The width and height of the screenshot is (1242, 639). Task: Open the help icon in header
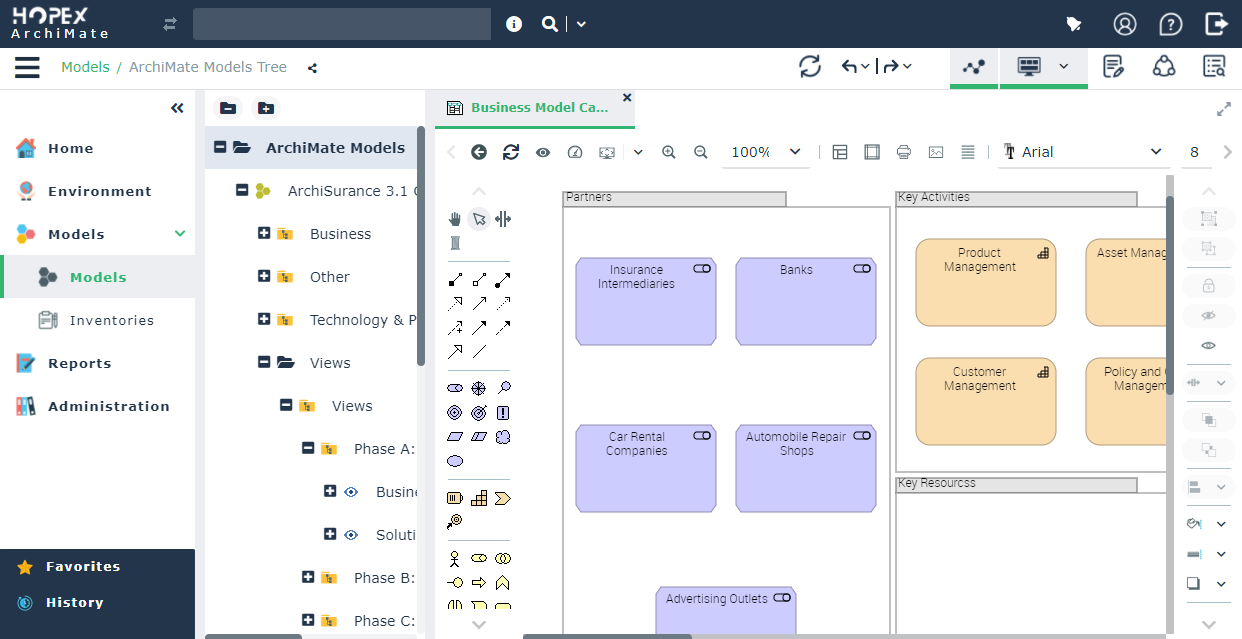point(1170,24)
